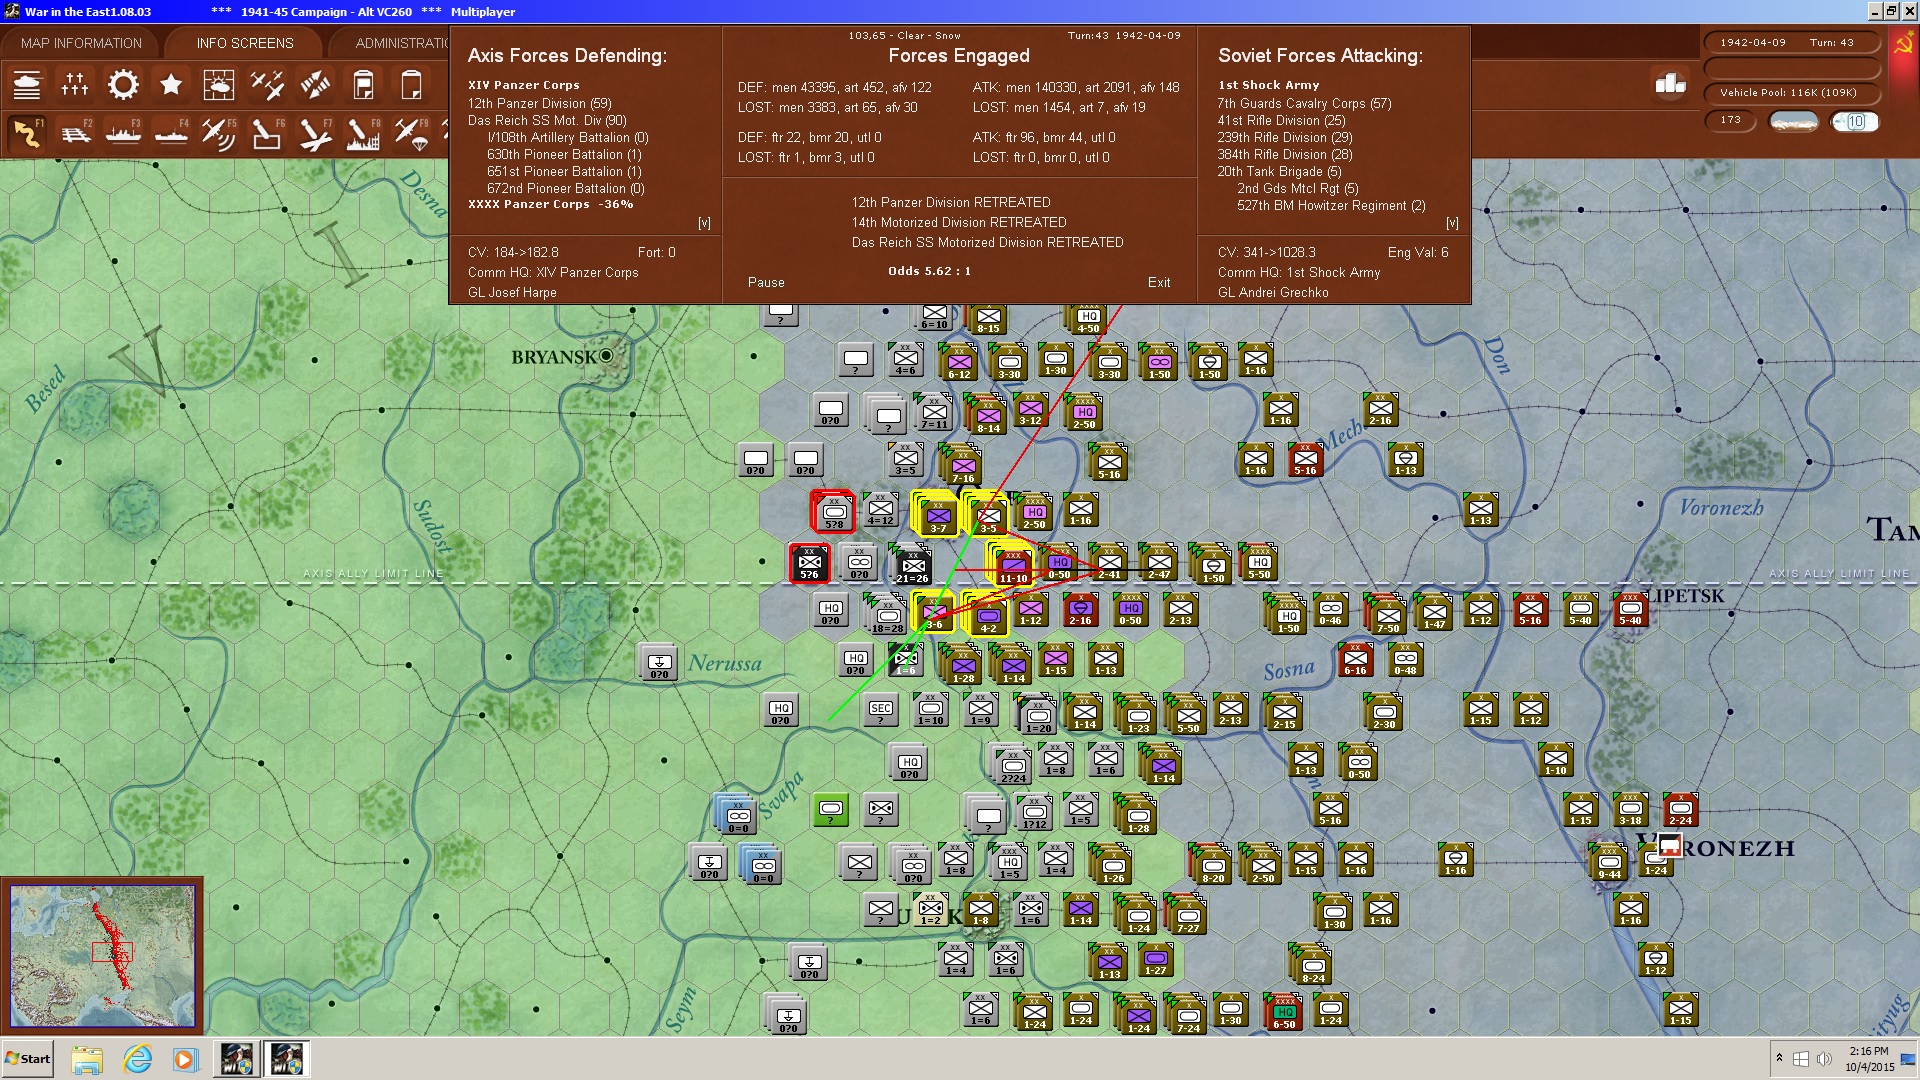1920x1080 pixels.
Task: Click Das Reich SS Mot. Div (90) entry
Action: click(547, 120)
